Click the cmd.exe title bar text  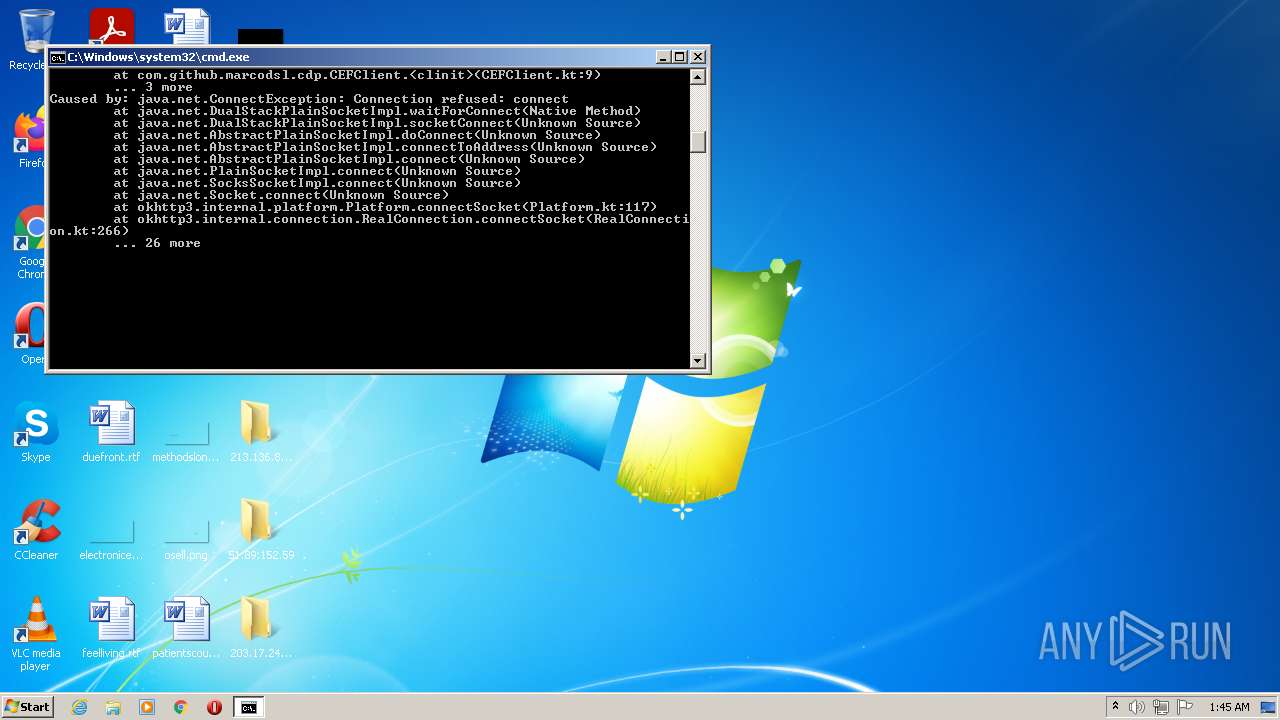(159, 57)
